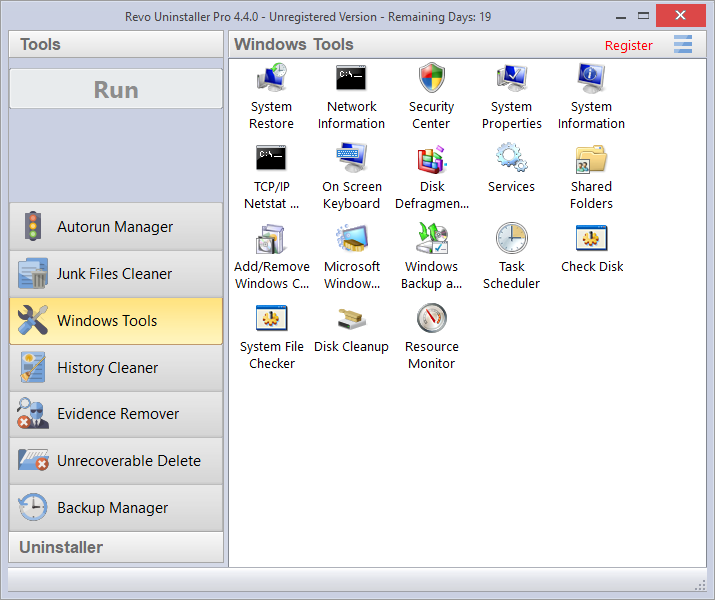
Task: Click the window resize grip
Action: pos(699,585)
